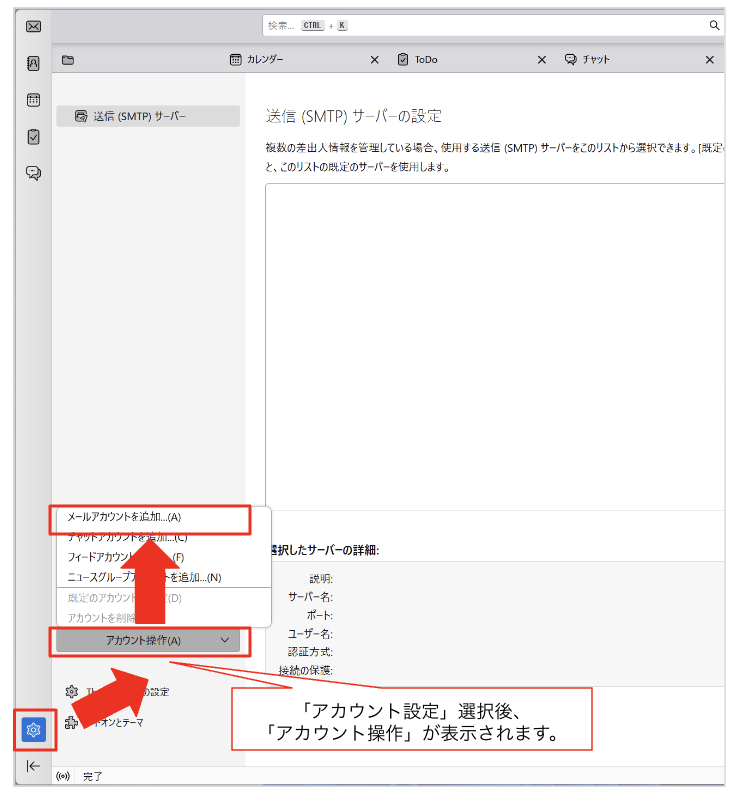Collapse the spaces toolbar arrow icon

[33, 766]
